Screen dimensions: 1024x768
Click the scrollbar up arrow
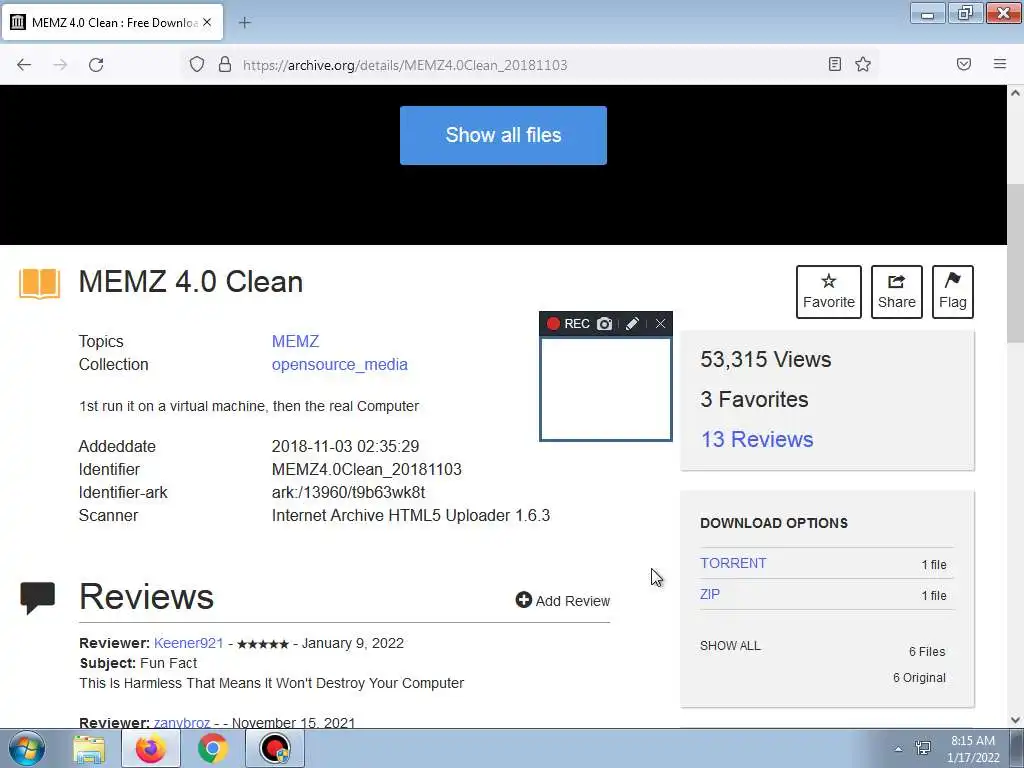[x=1015, y=93]
